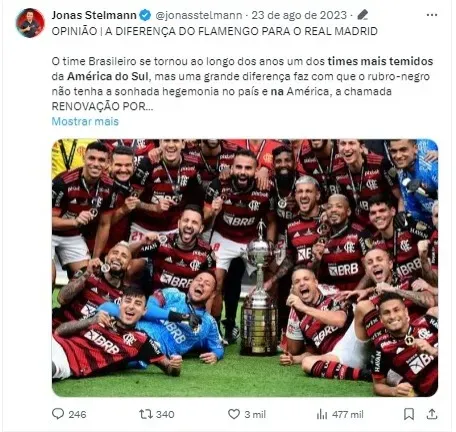Click the @jonasstelmann handle

point(199,15)
